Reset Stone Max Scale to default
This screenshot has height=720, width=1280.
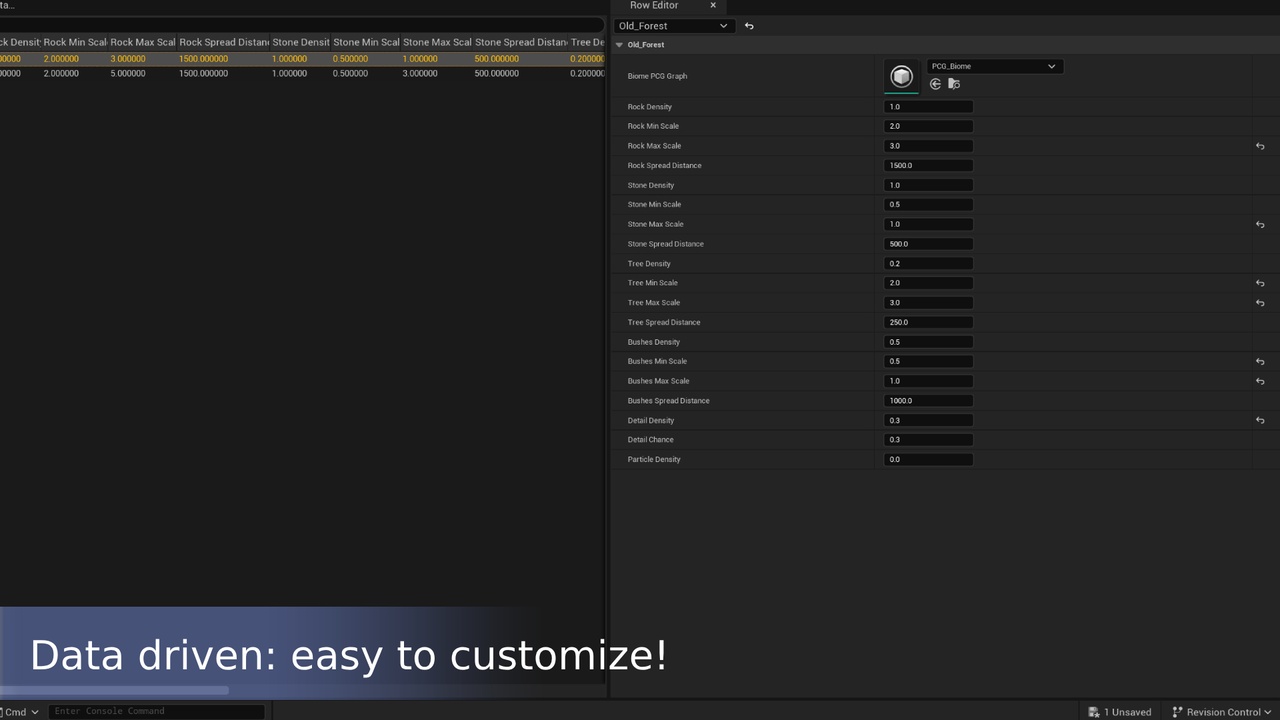[x=1260, y=225]
